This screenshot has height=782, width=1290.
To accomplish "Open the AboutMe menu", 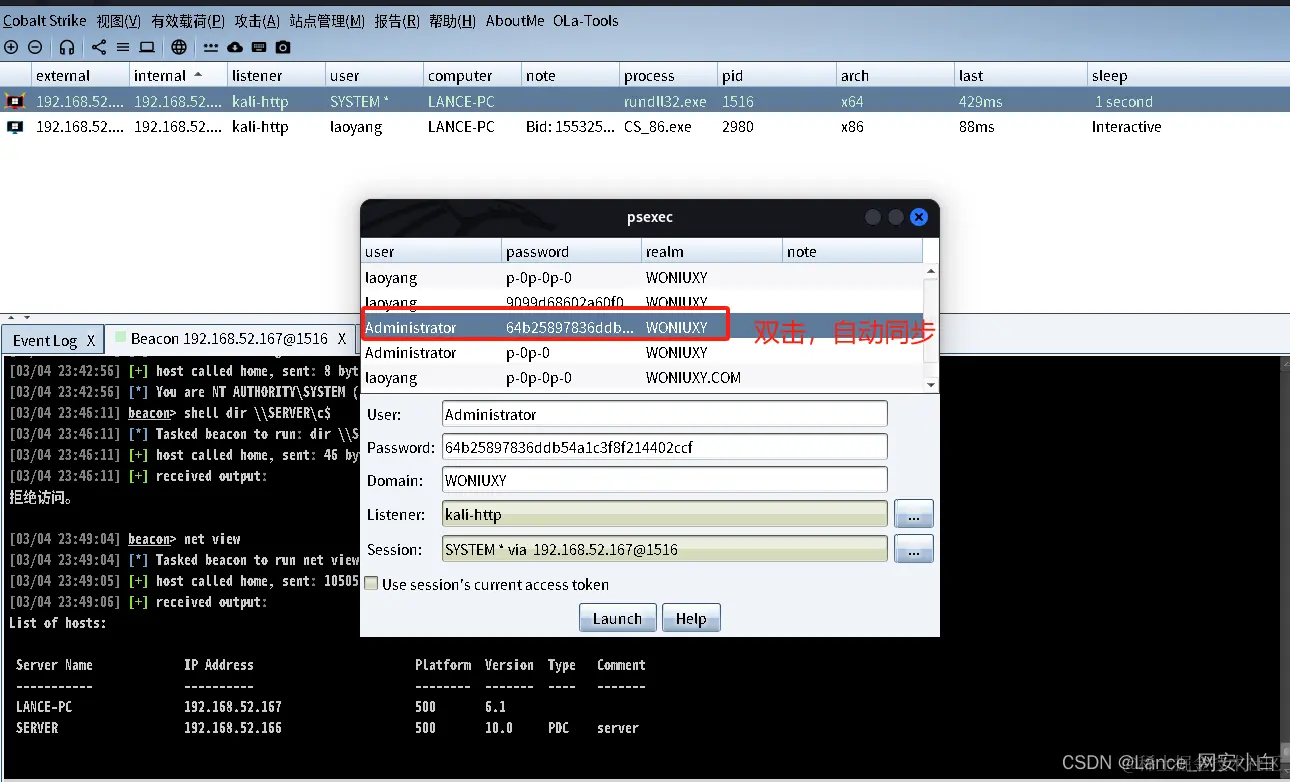I will point(515,20).
